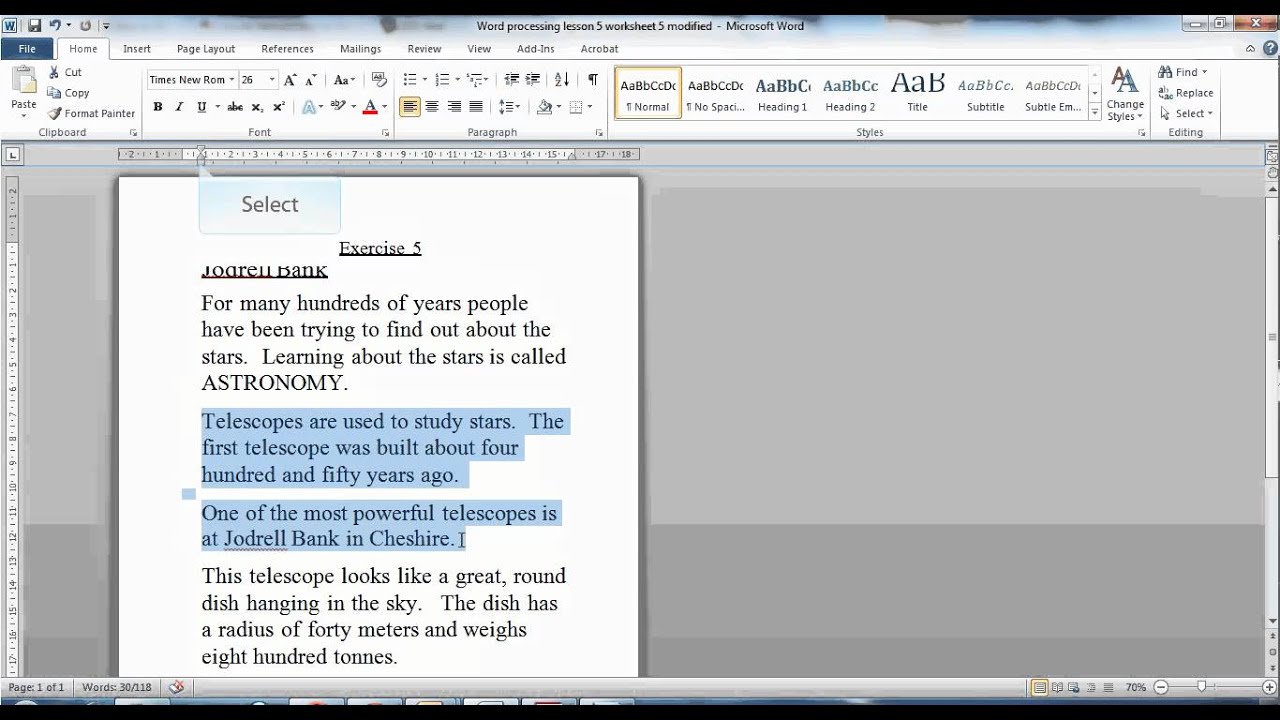Grow the font size
This screenshot has width=1280, height=720.
289,80
